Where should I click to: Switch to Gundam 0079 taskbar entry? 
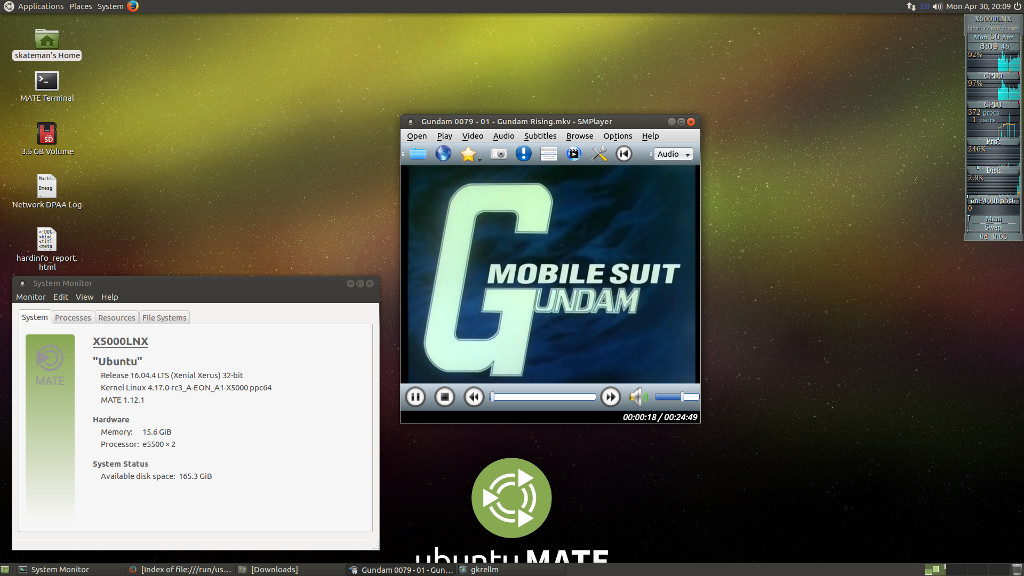coord(401,569)
